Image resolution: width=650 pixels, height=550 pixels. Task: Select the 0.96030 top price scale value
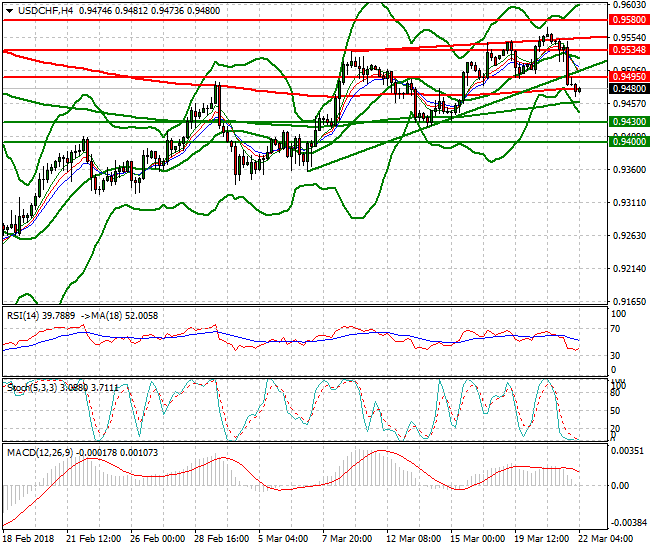(x=629, y=5)
